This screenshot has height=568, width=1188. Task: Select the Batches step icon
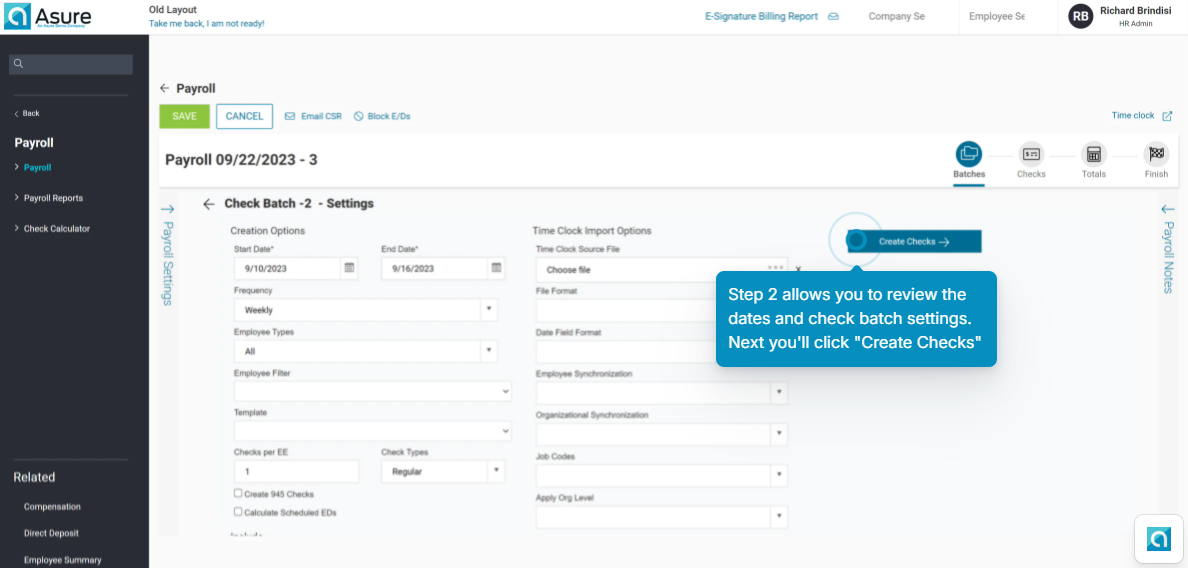point(968,154)
